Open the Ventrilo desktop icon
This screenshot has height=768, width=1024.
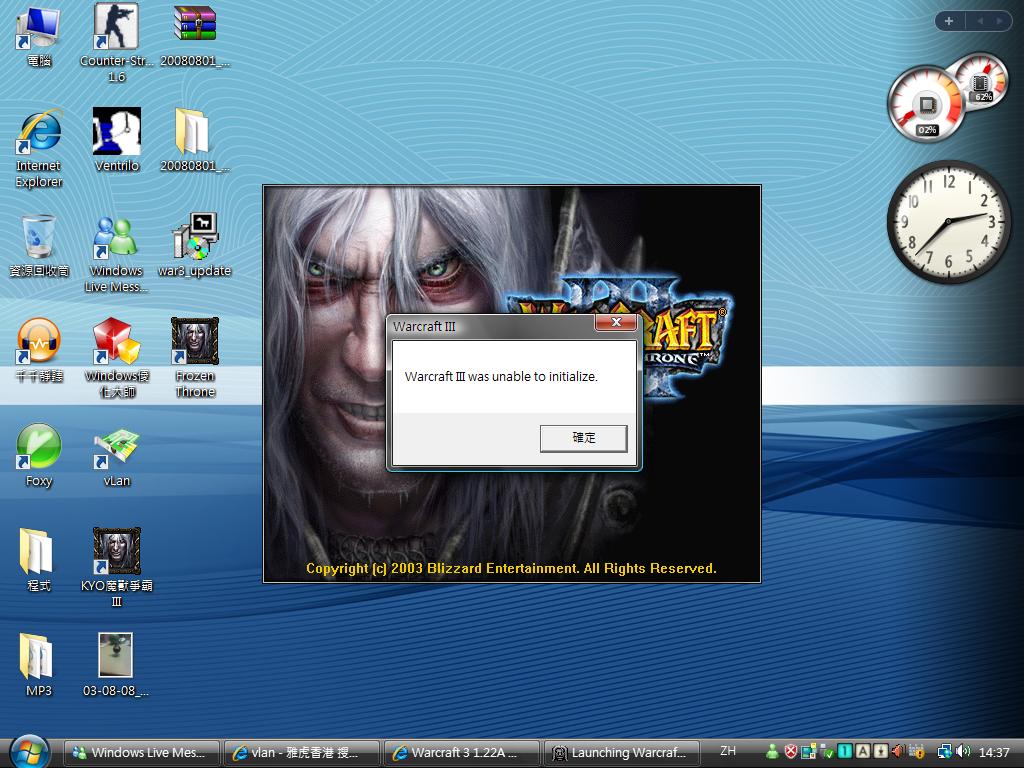(117, 133)
